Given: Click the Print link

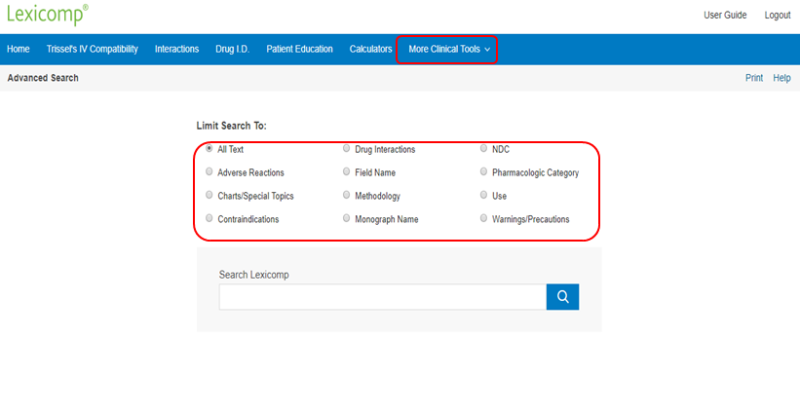Looking at the screenshot, I should [x=754, y=78].
